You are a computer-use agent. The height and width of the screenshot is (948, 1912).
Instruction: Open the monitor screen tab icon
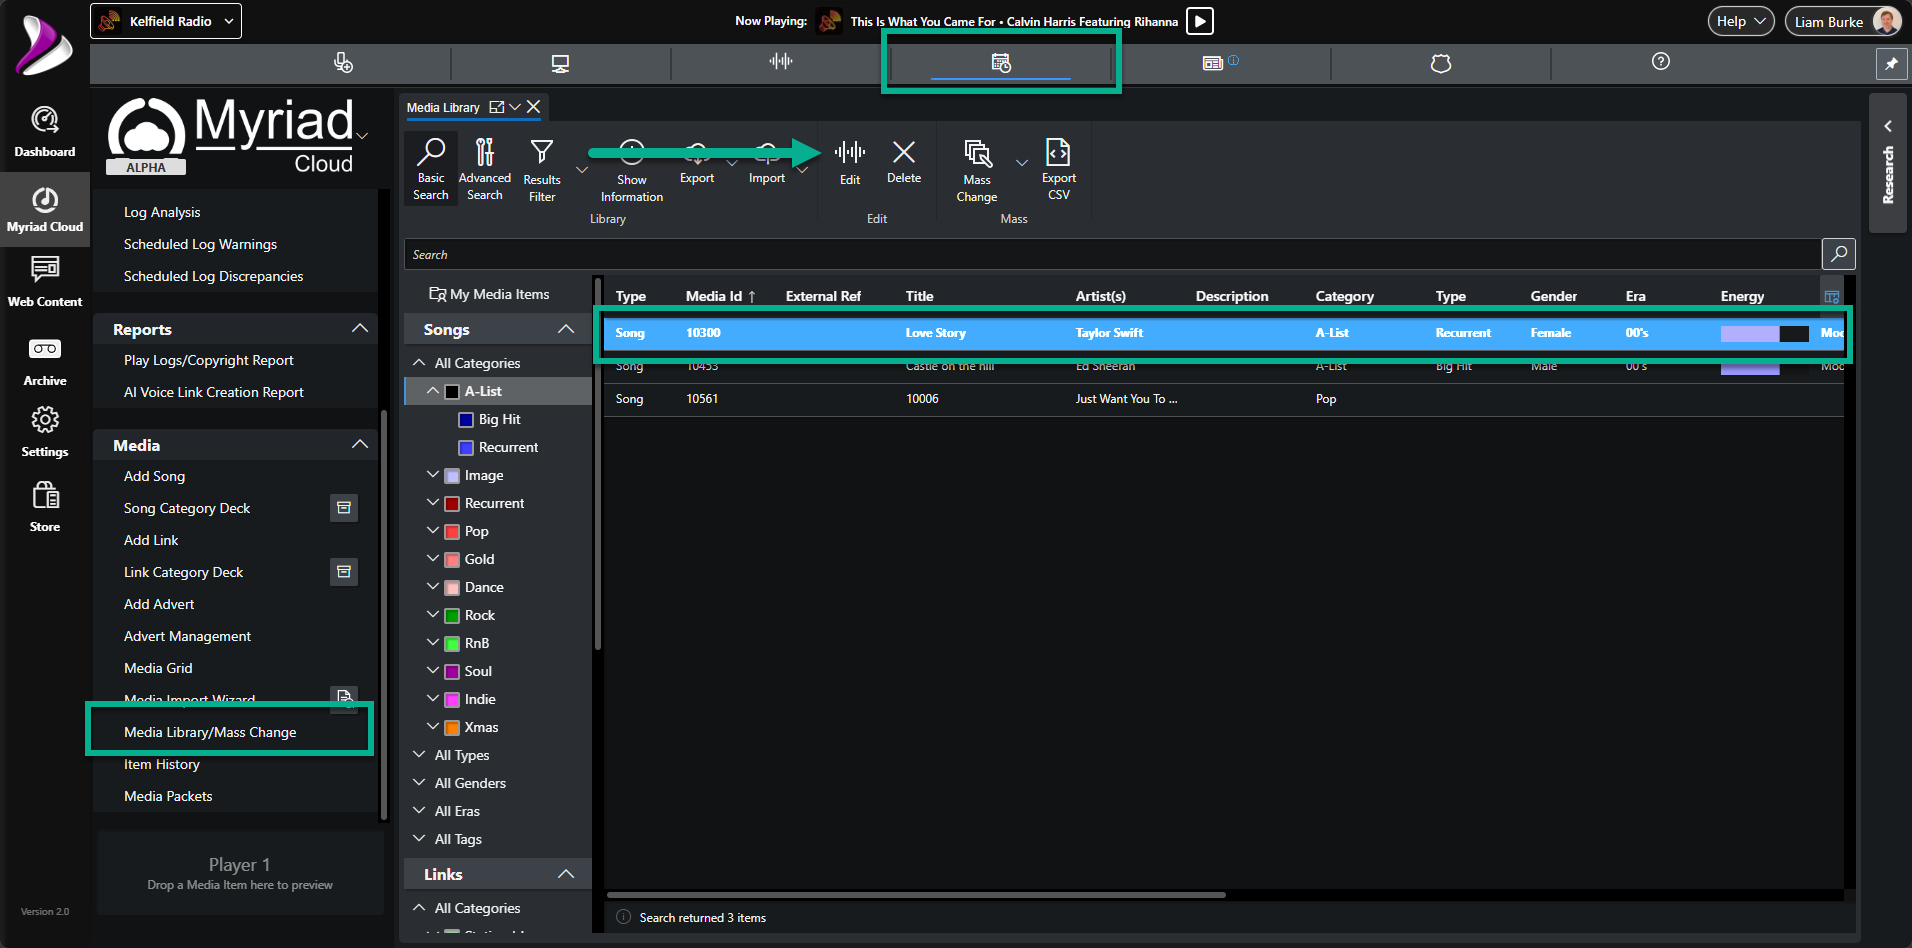coord(560,63)
